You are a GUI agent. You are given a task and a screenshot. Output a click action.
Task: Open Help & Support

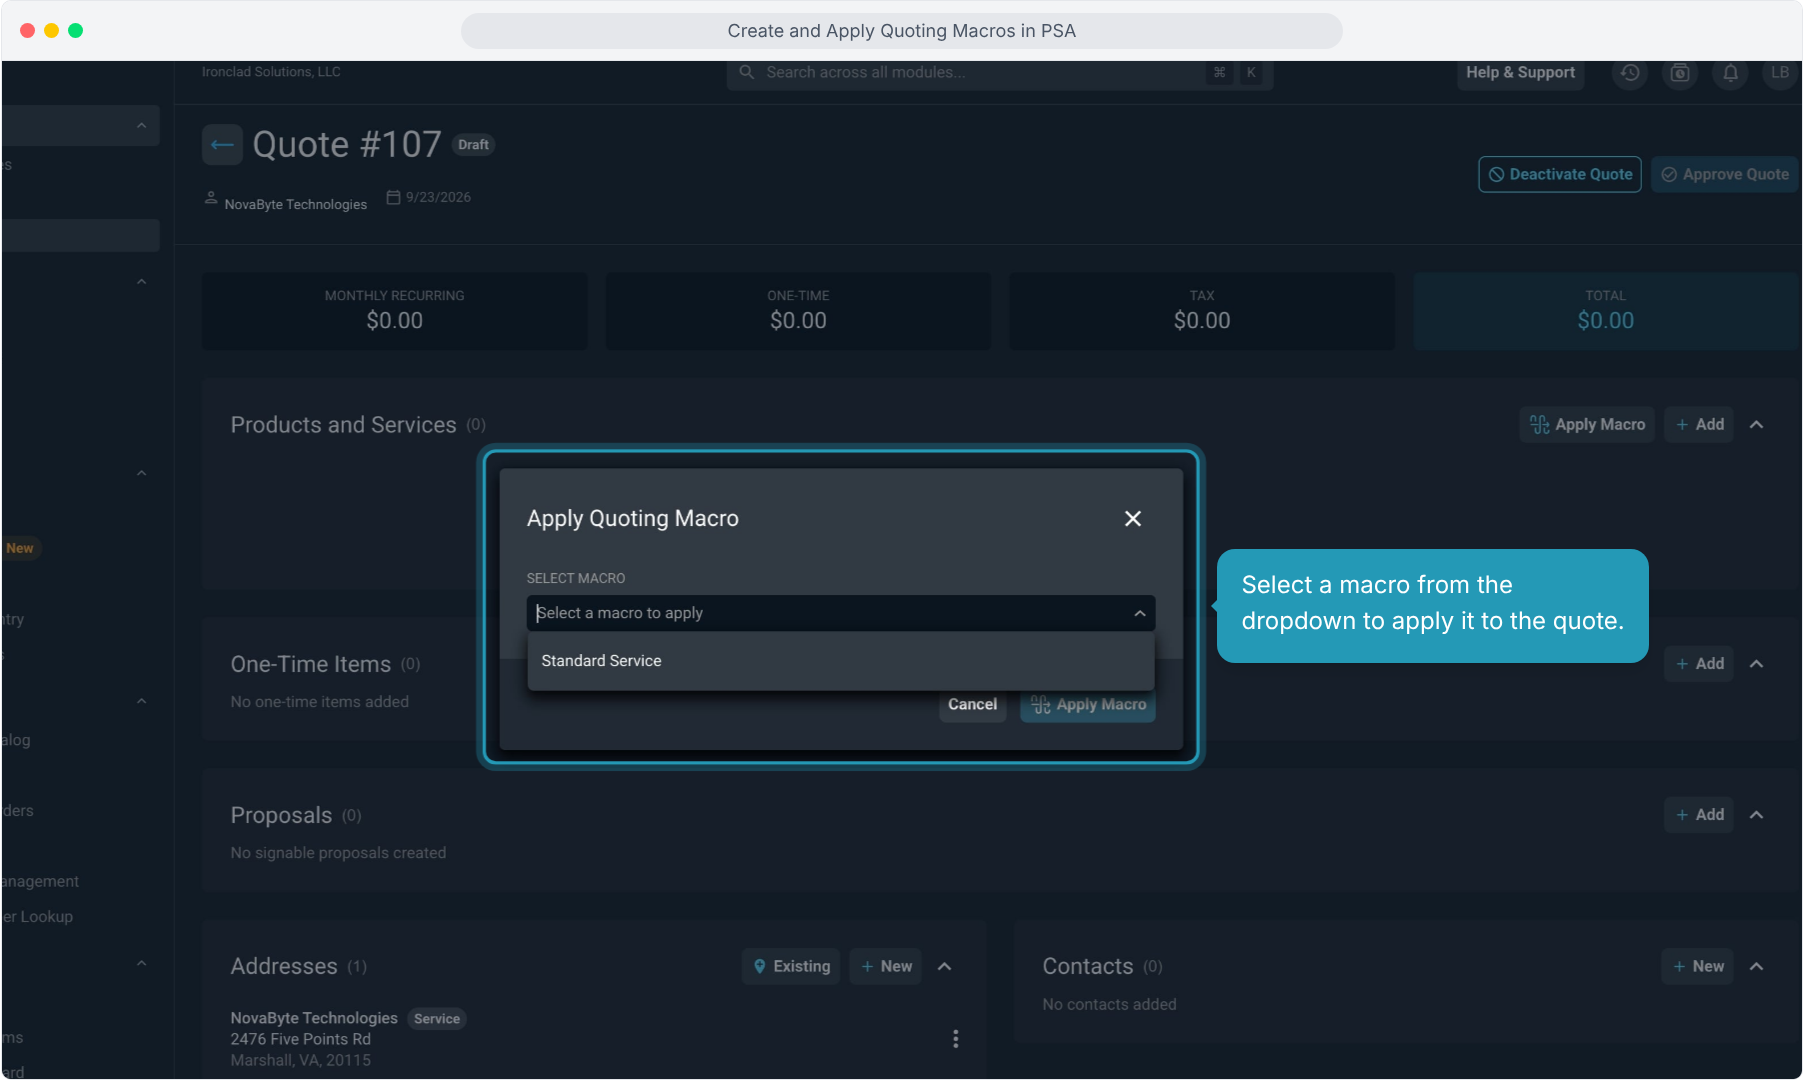click(x=1520, y=73)
